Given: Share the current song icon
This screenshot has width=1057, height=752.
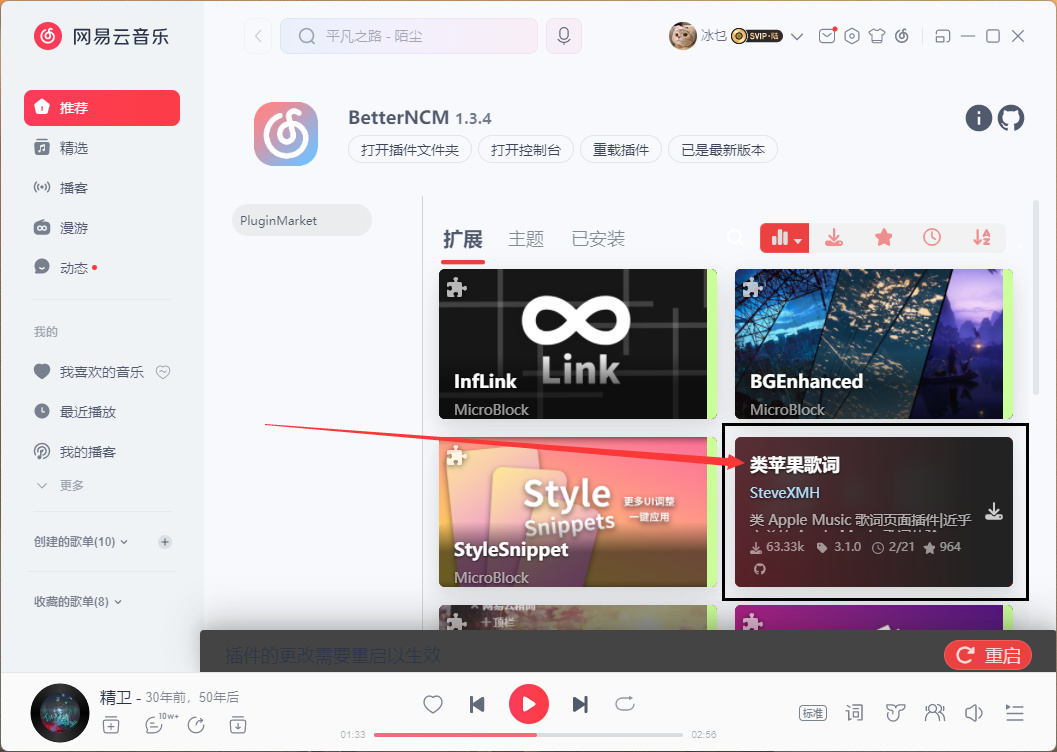Looking at the screenshot, I should [x=196, y=726].
